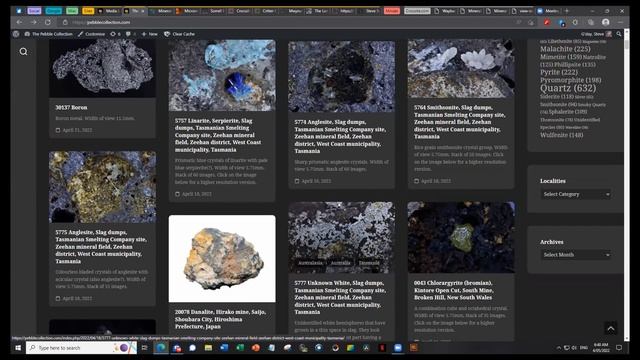The width and height of the screenshot is (640, 360).
Task: Click the scroll-to-top arrow button
Action: pyautogui.click(x=611, y=328)
